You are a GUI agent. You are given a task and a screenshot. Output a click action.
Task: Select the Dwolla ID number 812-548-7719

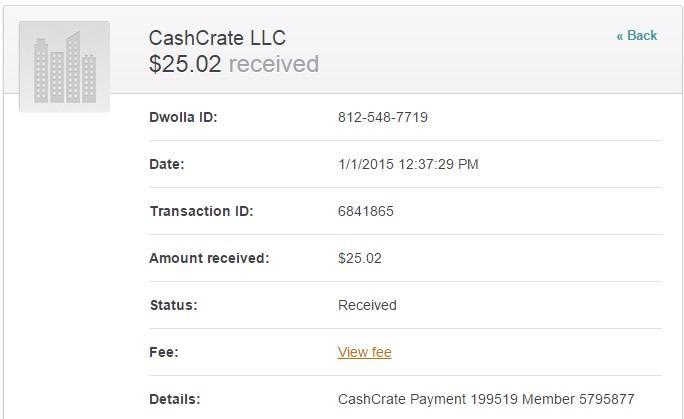point(383,117)
